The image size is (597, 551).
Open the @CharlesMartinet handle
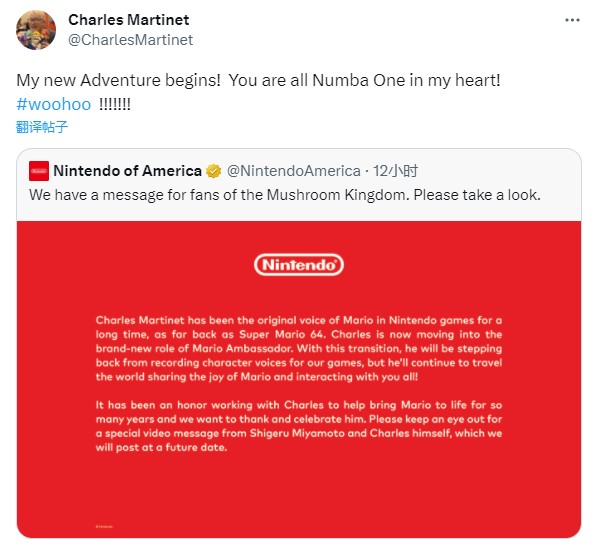131,40
